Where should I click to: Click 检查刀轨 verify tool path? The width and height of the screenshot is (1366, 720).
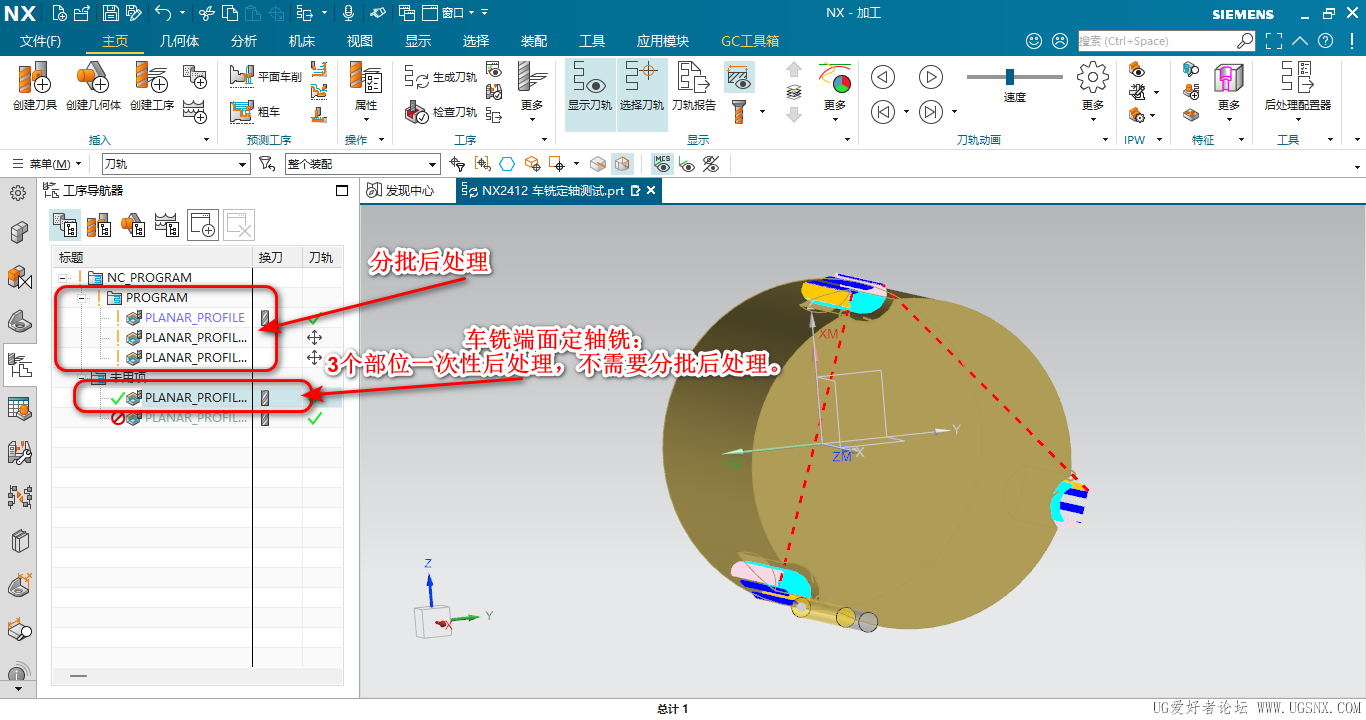[441, 111]
